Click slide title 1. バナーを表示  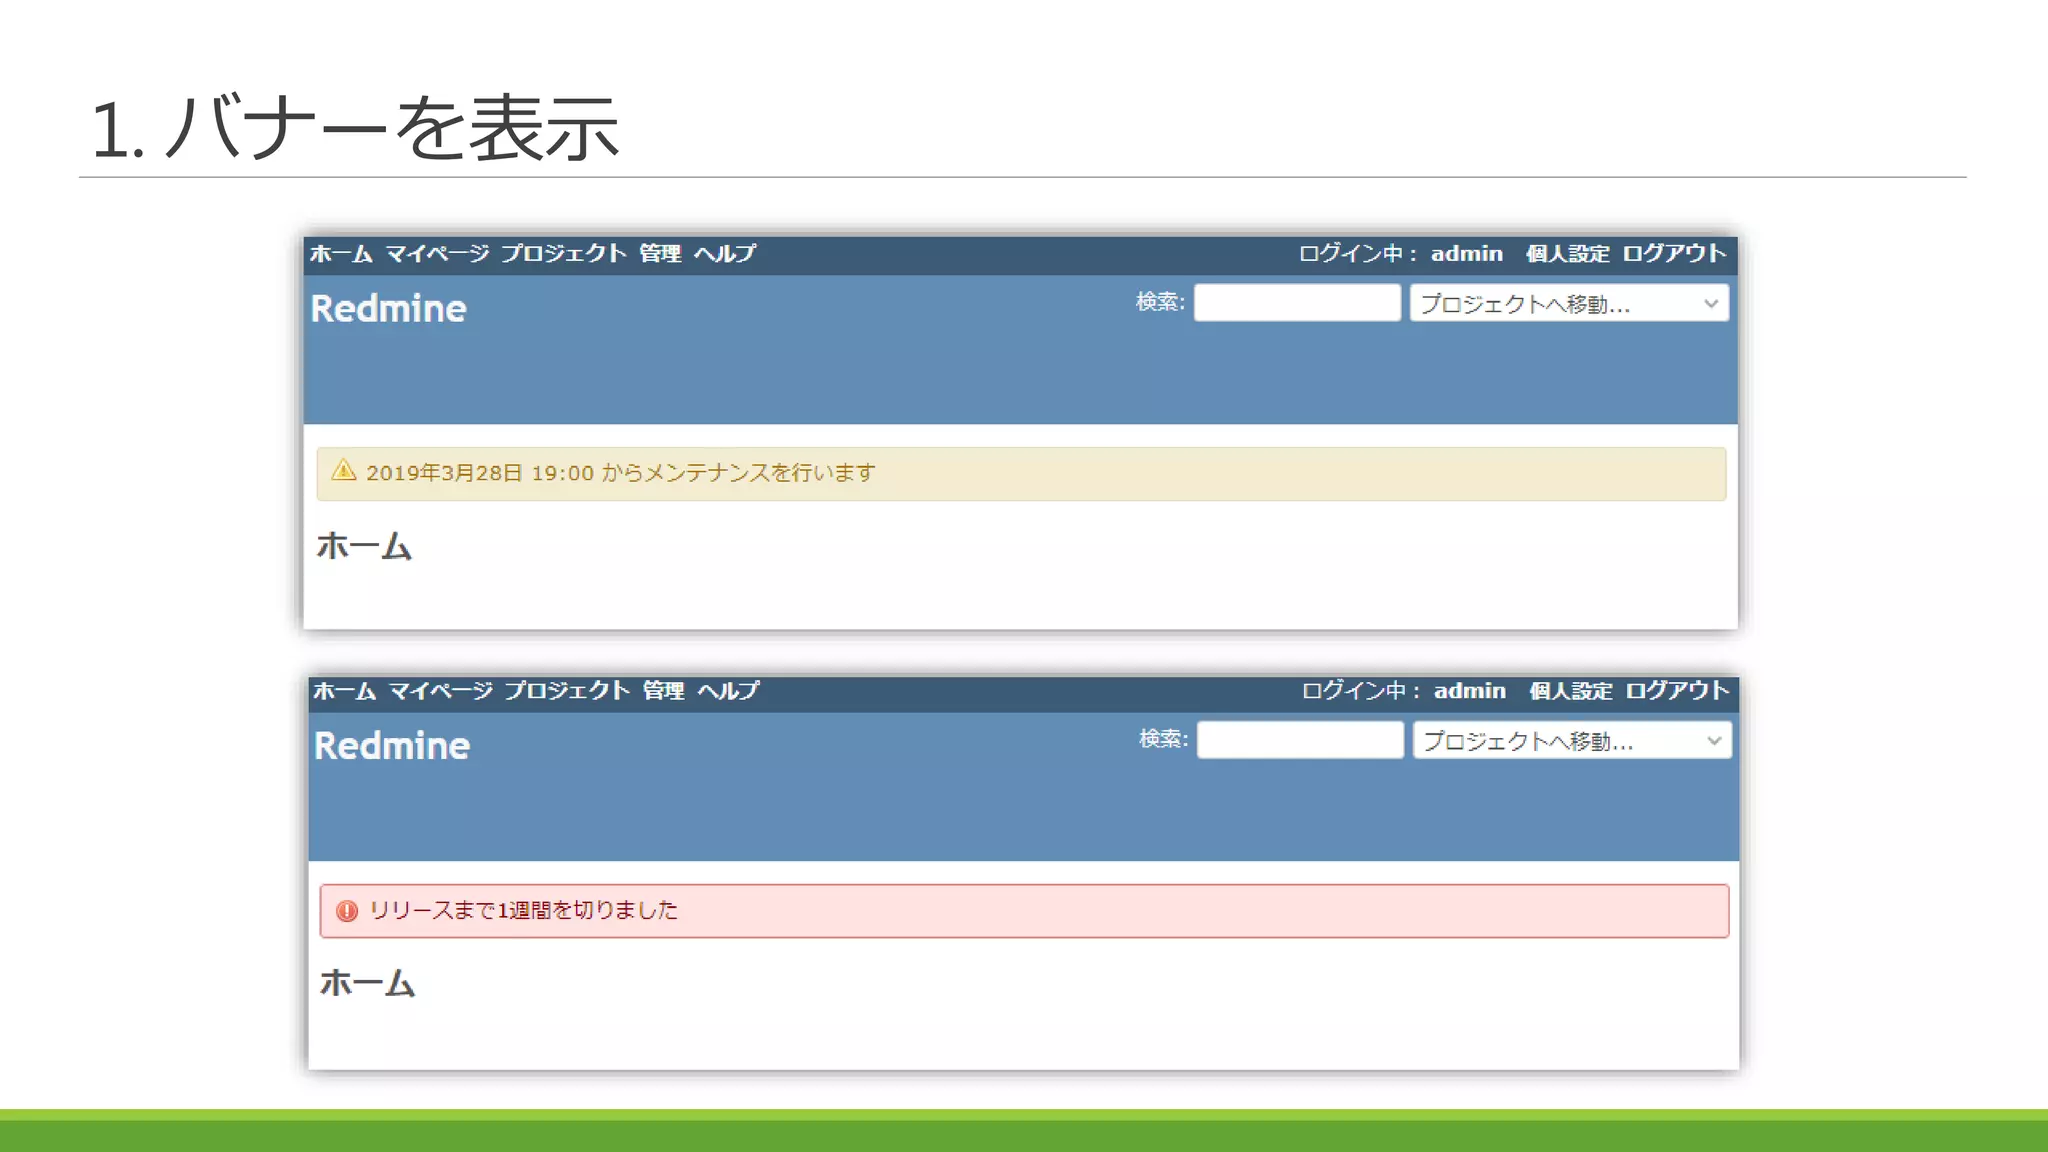point(355,128)
